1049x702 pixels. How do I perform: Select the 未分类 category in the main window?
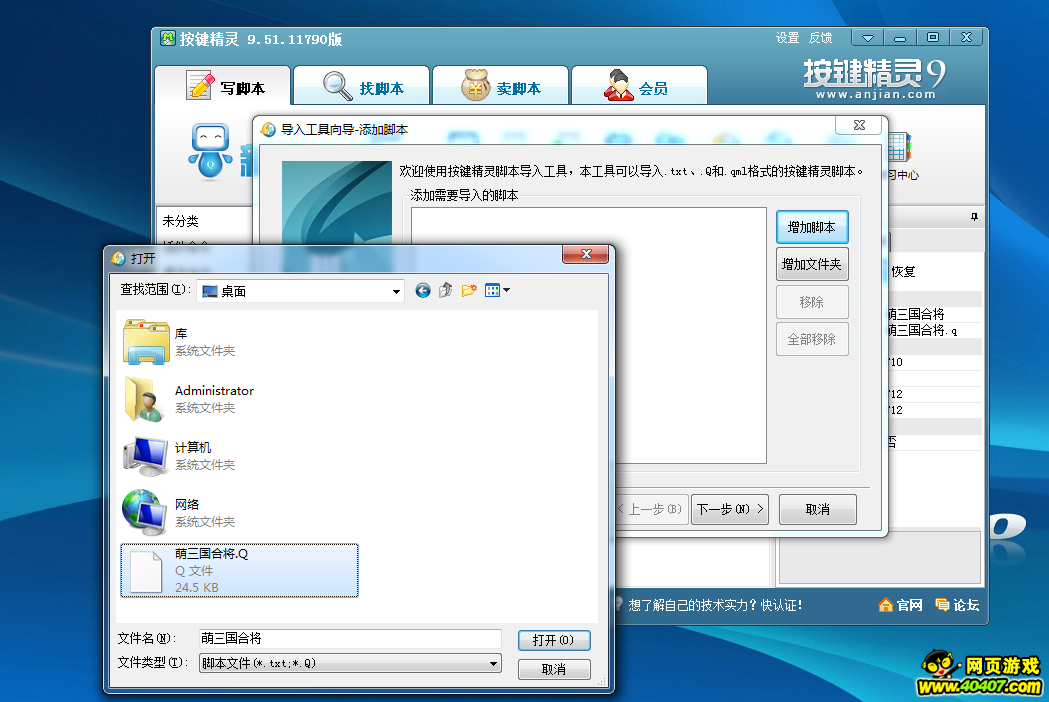pos(181,222)
